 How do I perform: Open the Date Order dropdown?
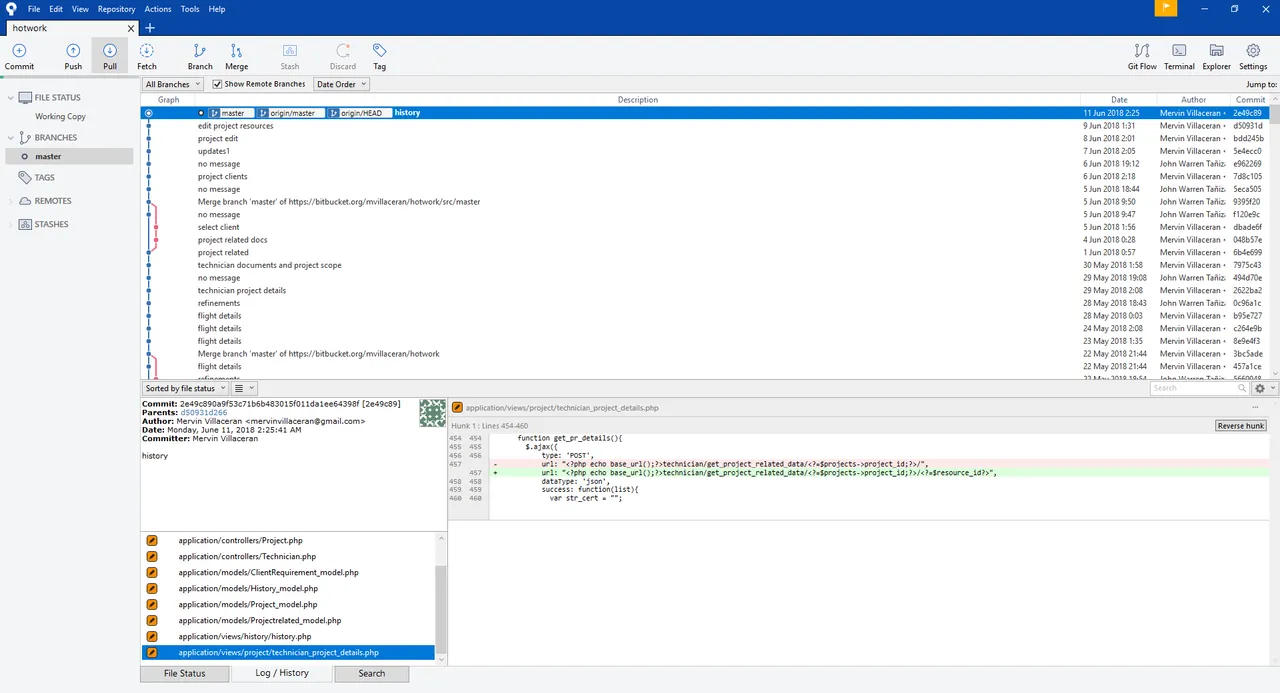(x=341, y=84)
